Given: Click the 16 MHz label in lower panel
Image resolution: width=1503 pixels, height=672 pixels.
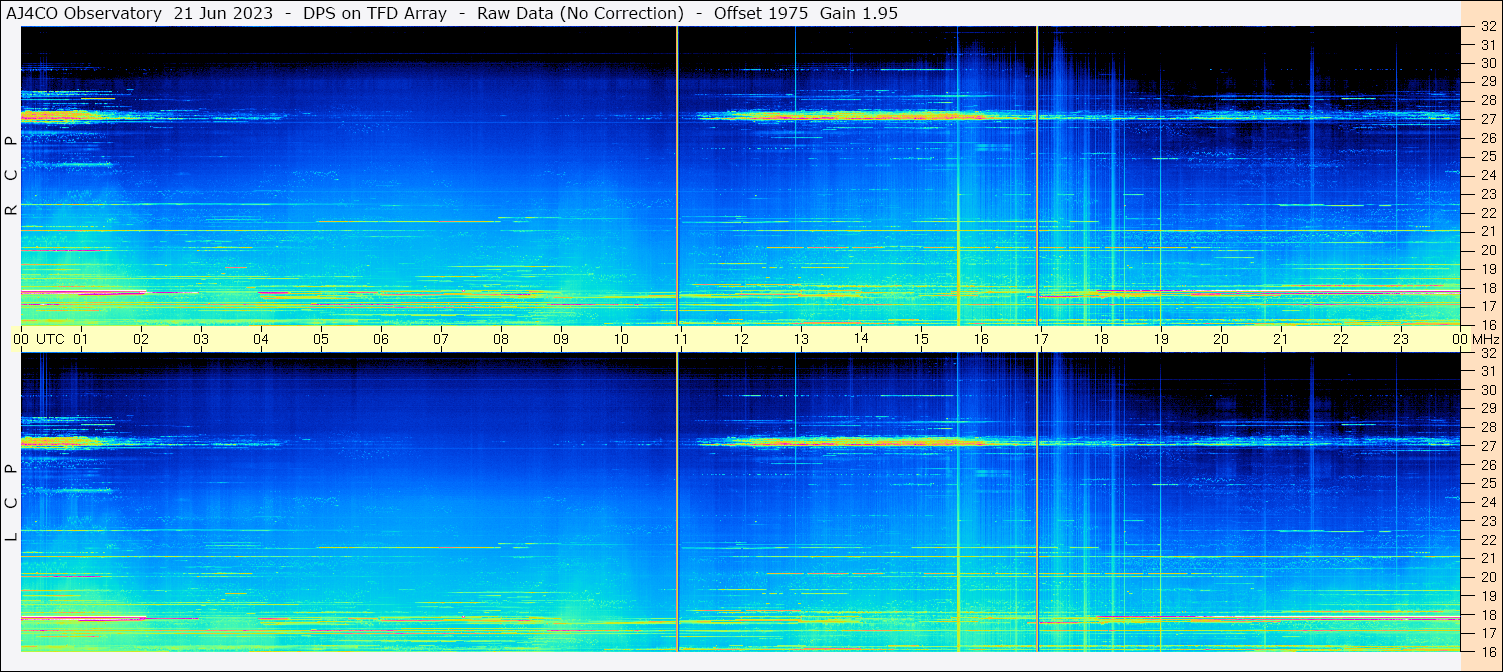Looking at the screenshot, I should [1487, 651].
